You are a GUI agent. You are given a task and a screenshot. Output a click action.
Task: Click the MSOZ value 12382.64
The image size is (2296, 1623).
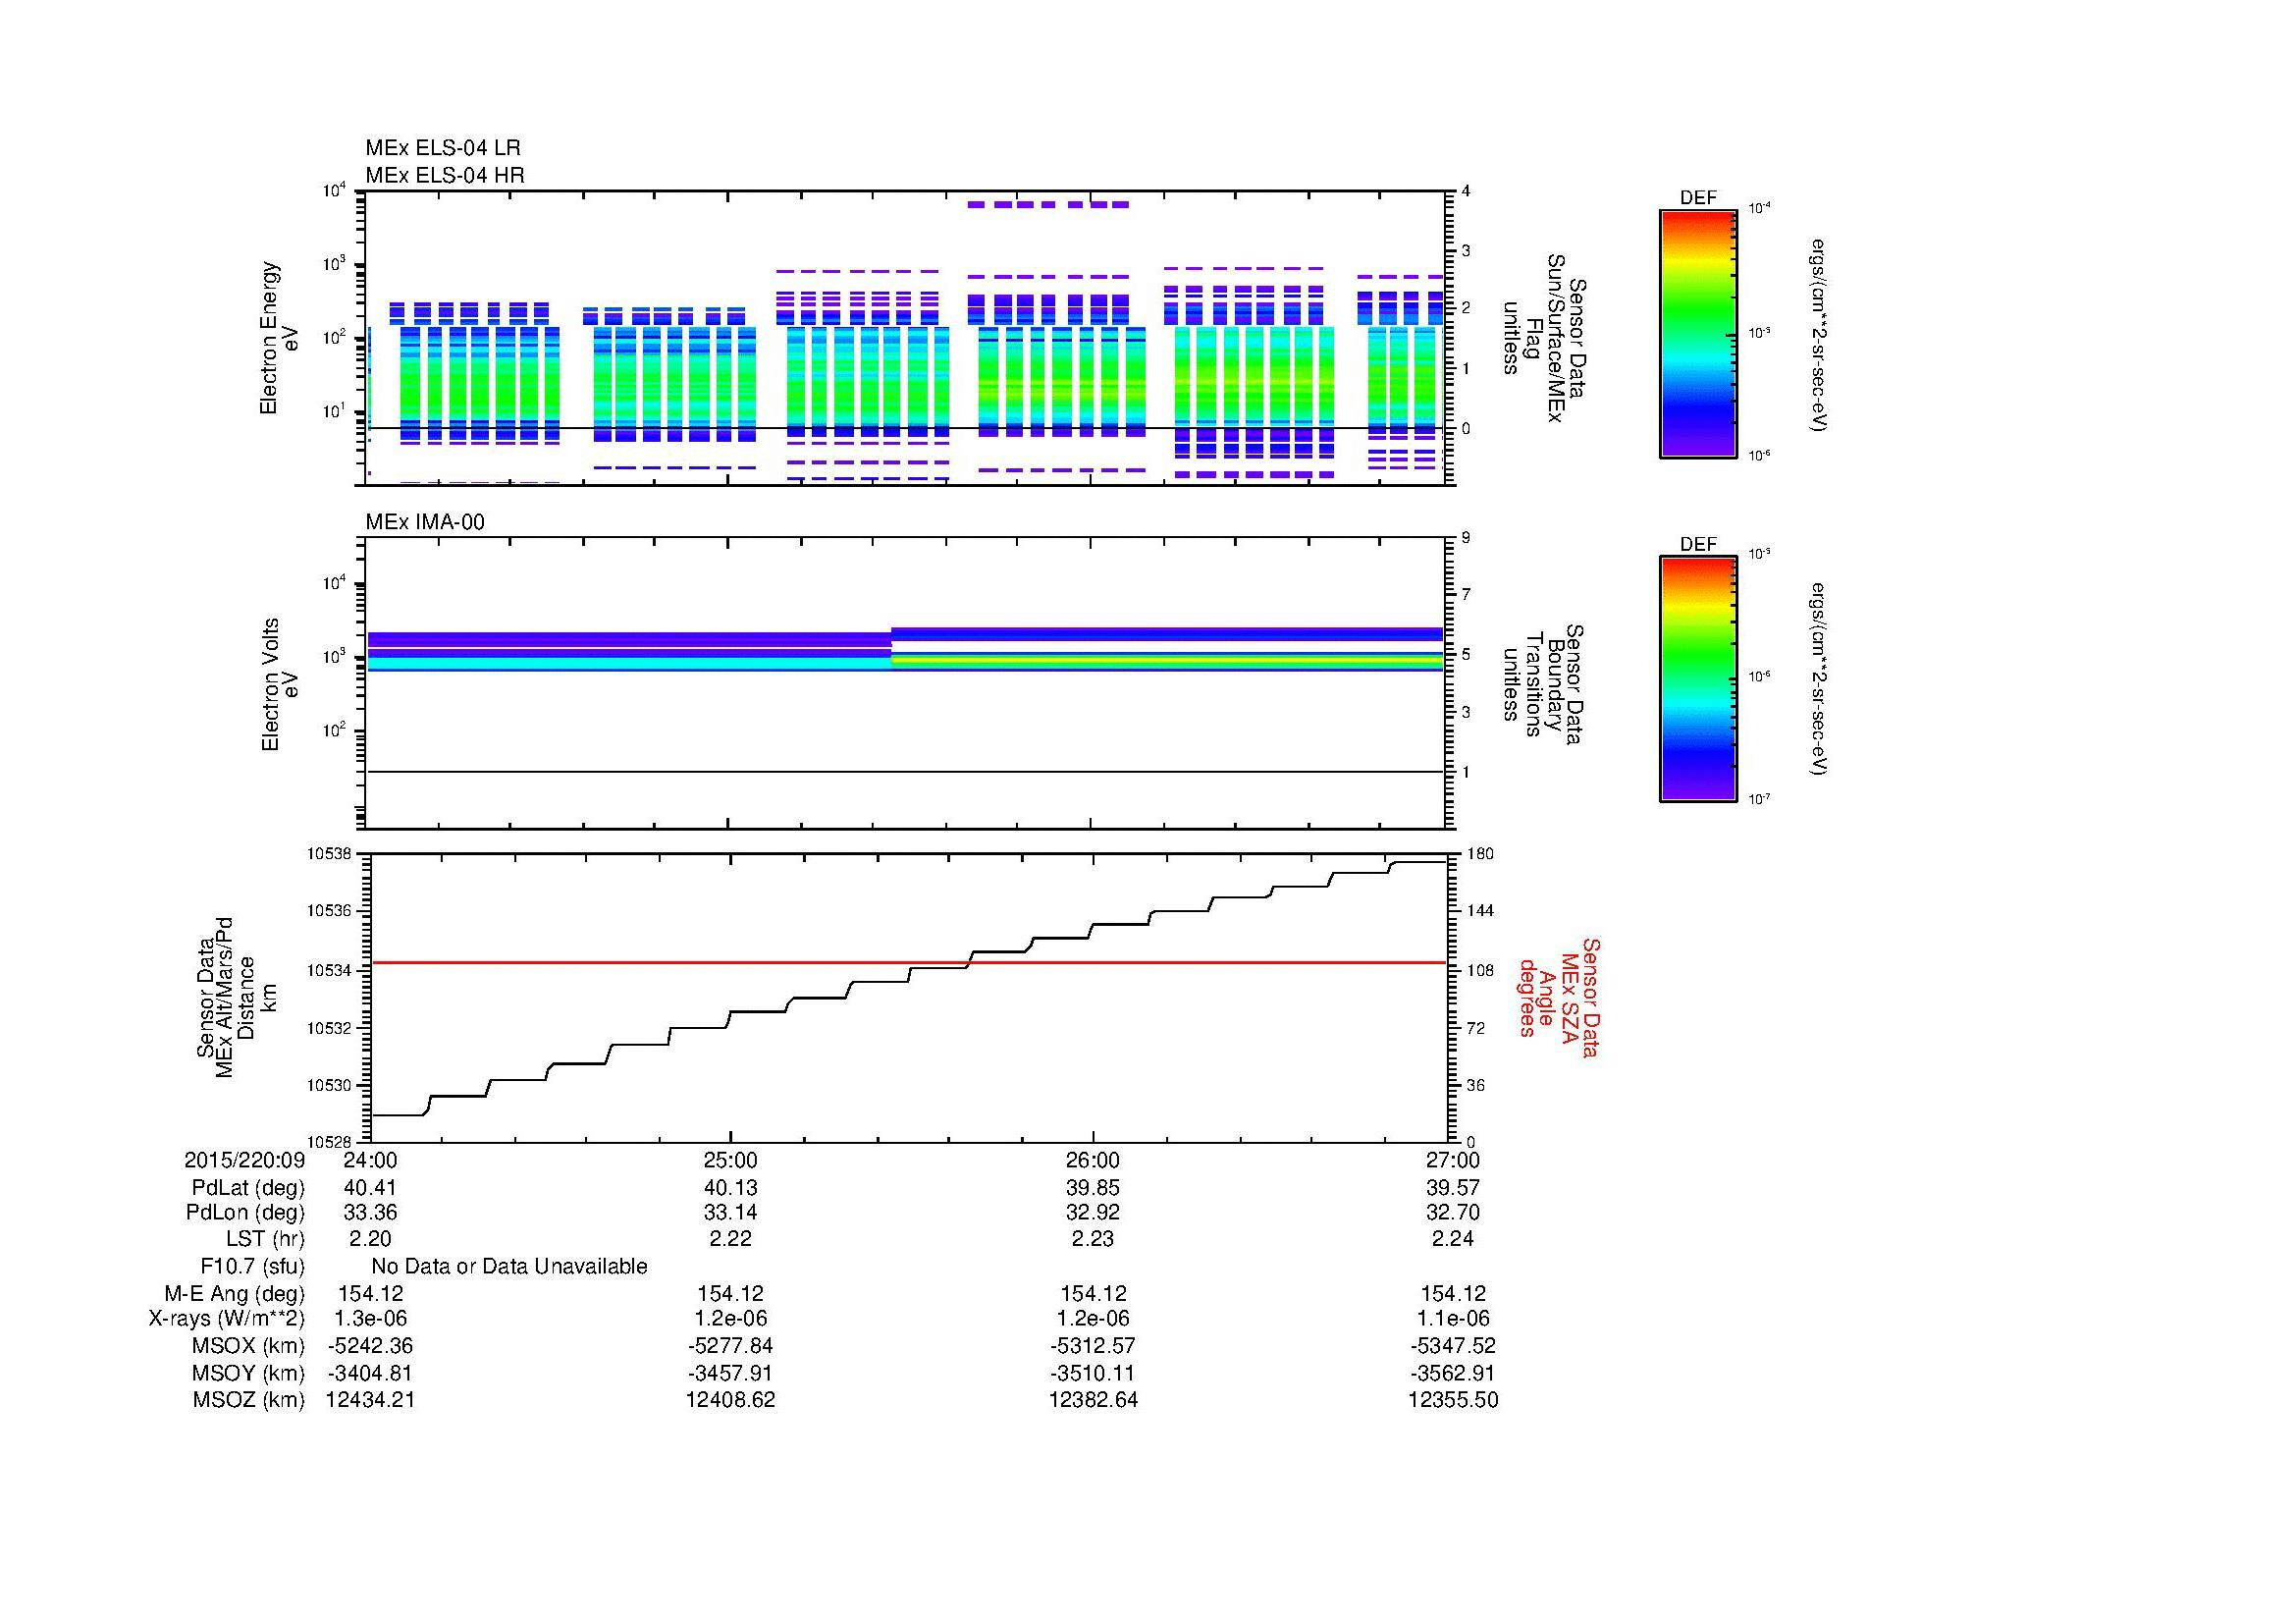click(1093, 1400)
